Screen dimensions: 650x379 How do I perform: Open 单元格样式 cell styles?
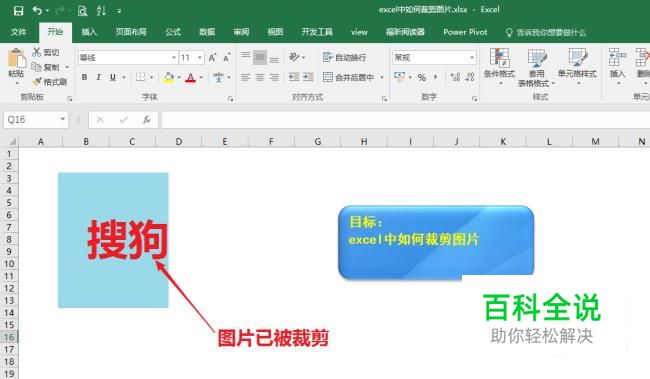pos(577,66)
